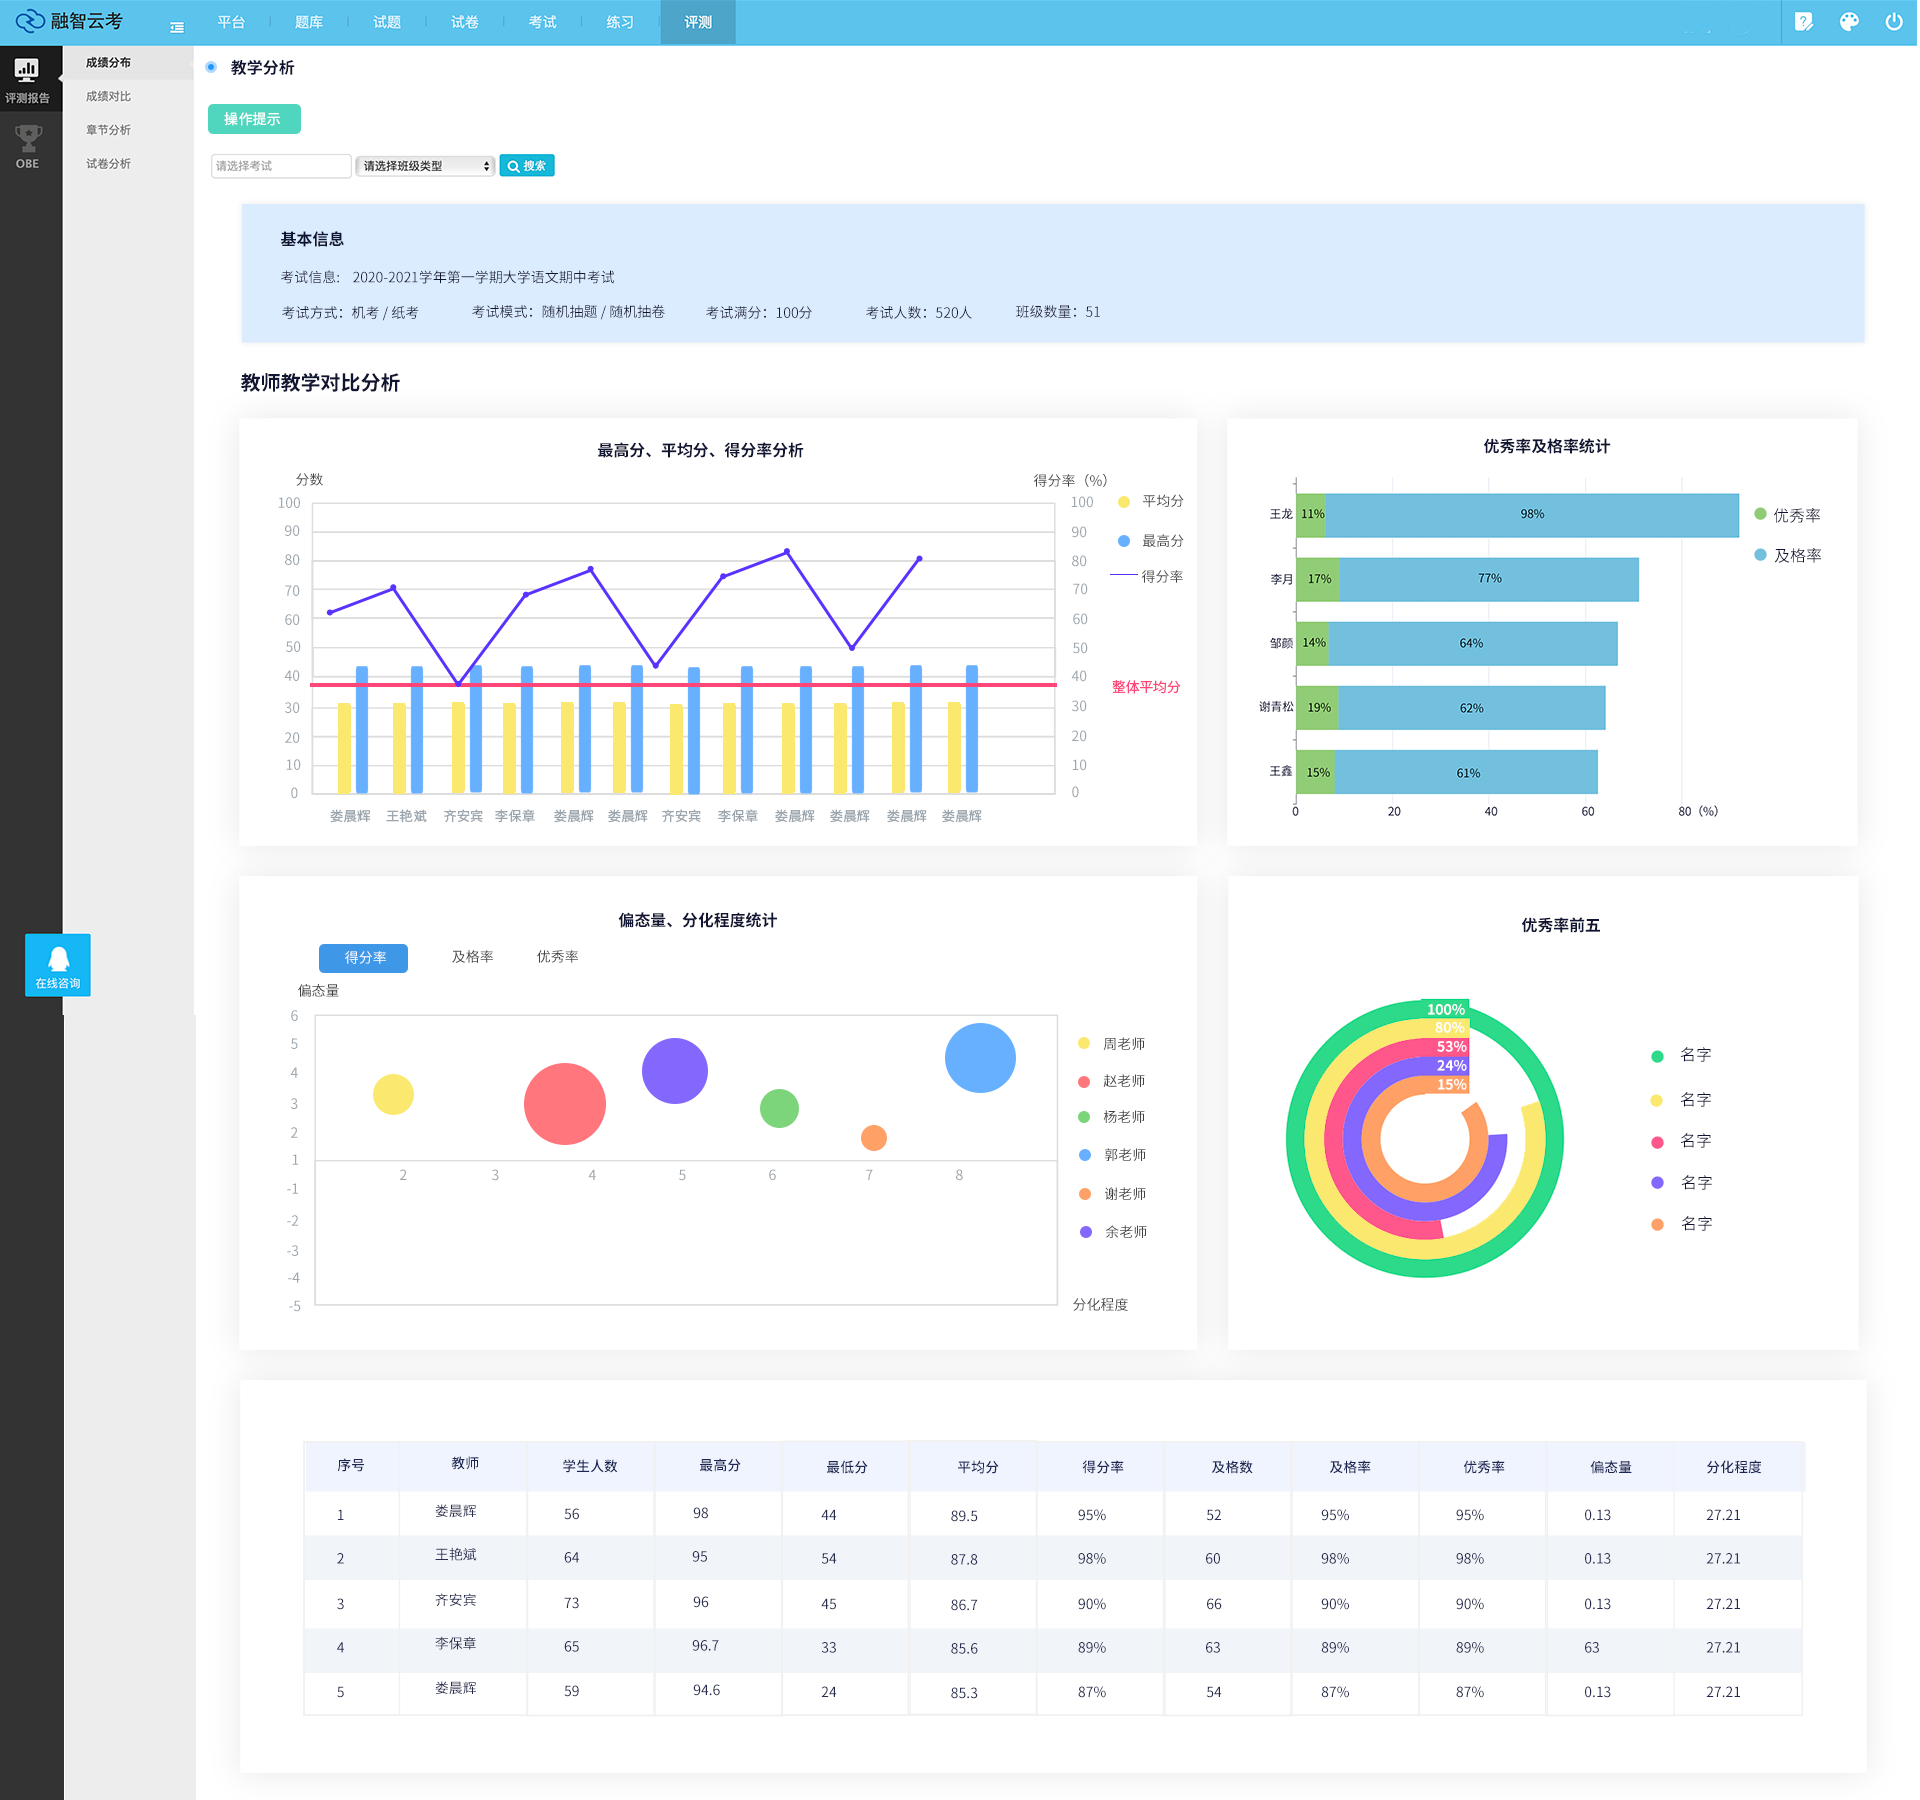Screen dimensions: 1920x1800
Task: Toggle the 平均分 legend in the score chart
Action: [1151, 501]
